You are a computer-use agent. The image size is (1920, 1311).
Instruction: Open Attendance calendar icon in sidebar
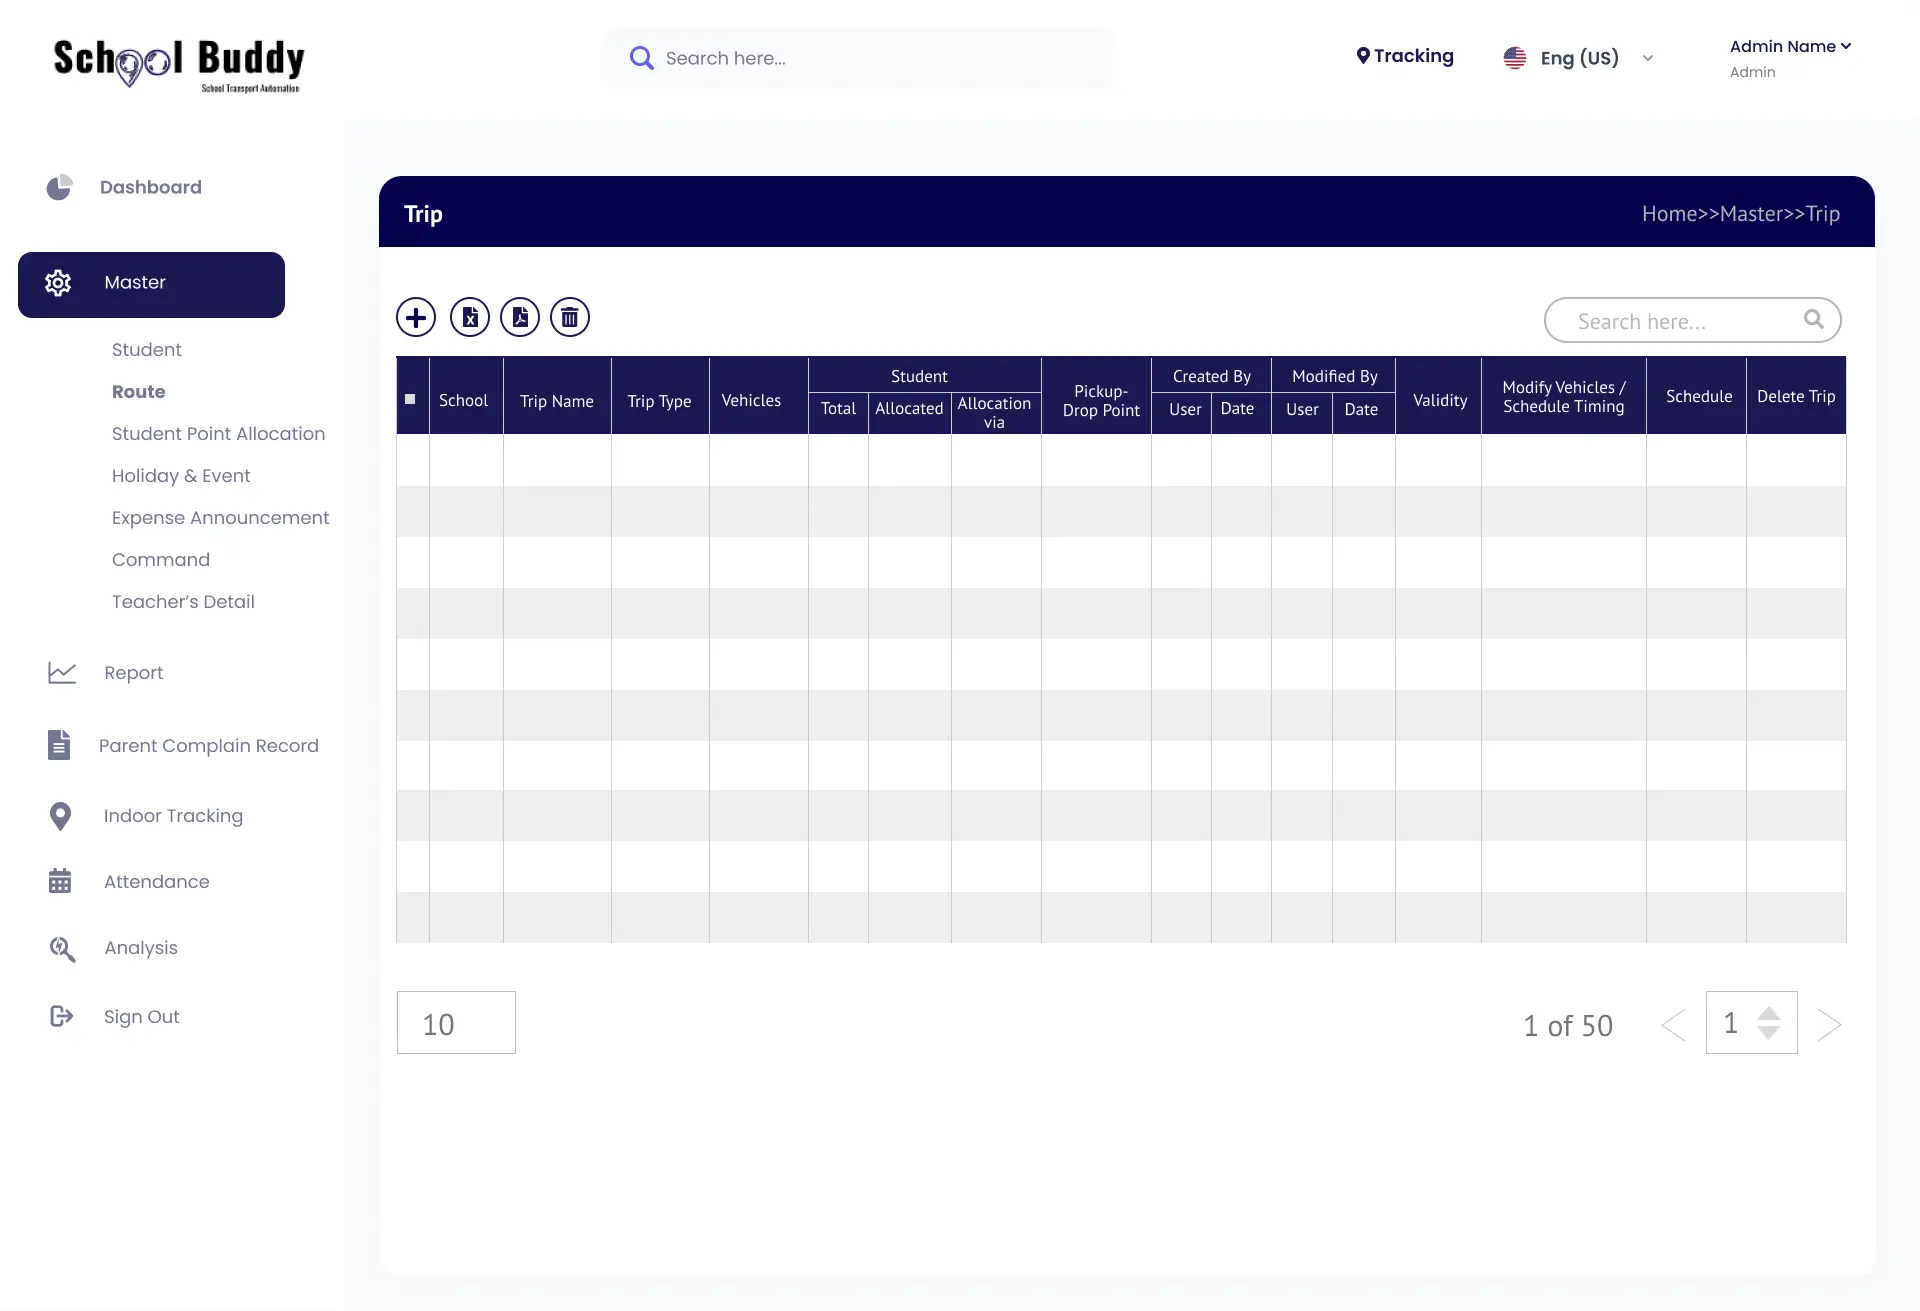tap(60, 881)
